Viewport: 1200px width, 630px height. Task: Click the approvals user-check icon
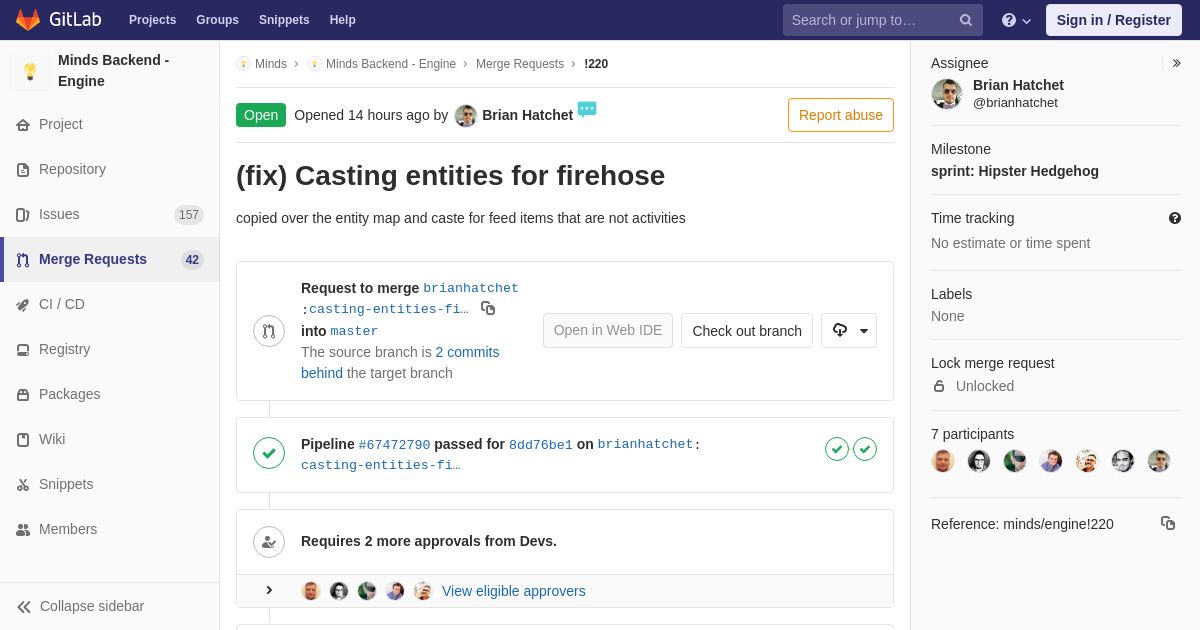tap(269, 542)
